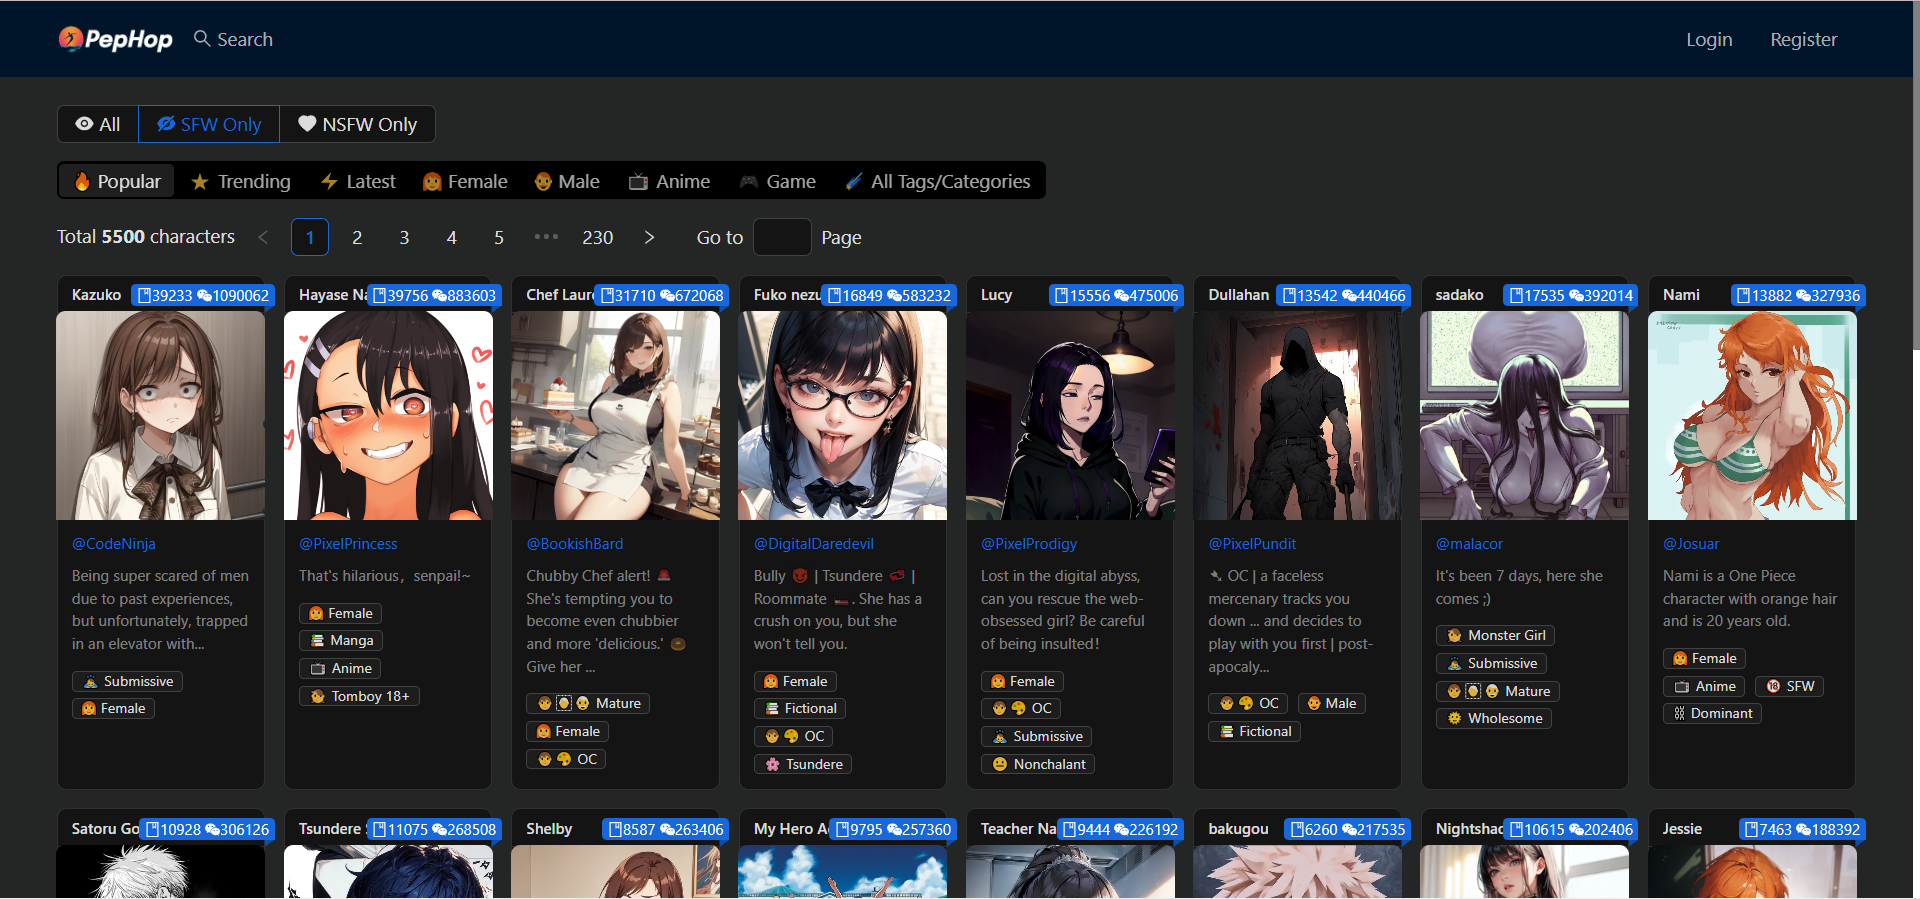Click Shelby card title
This screenshot has width=1920, height=899.
[x=549, y=829]
